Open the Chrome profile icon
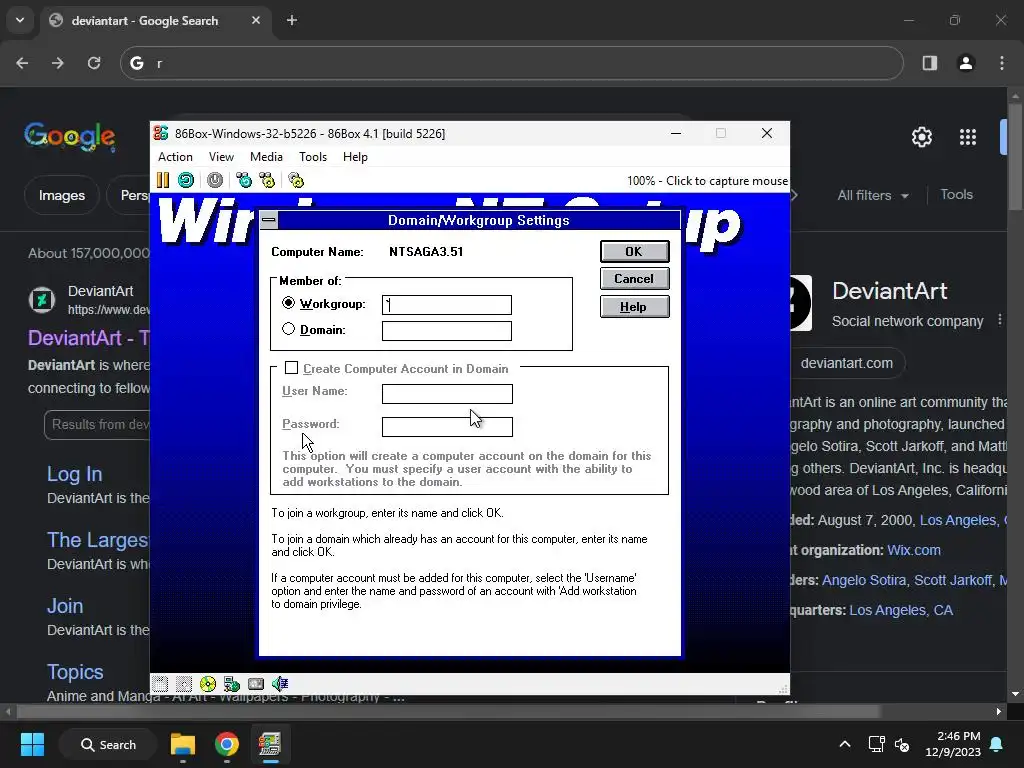 click(966, 63)
